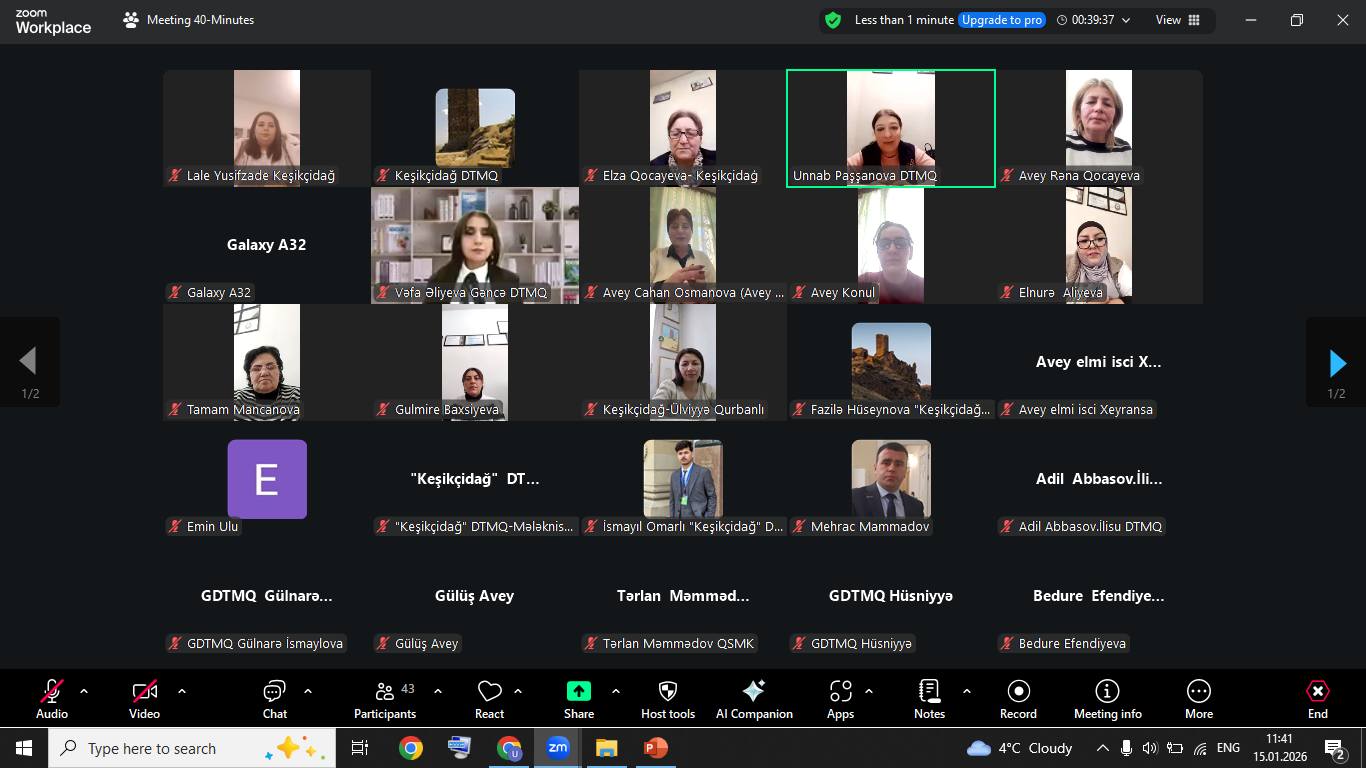
Task: Click the End meeting button
Action: [1317, 698]
